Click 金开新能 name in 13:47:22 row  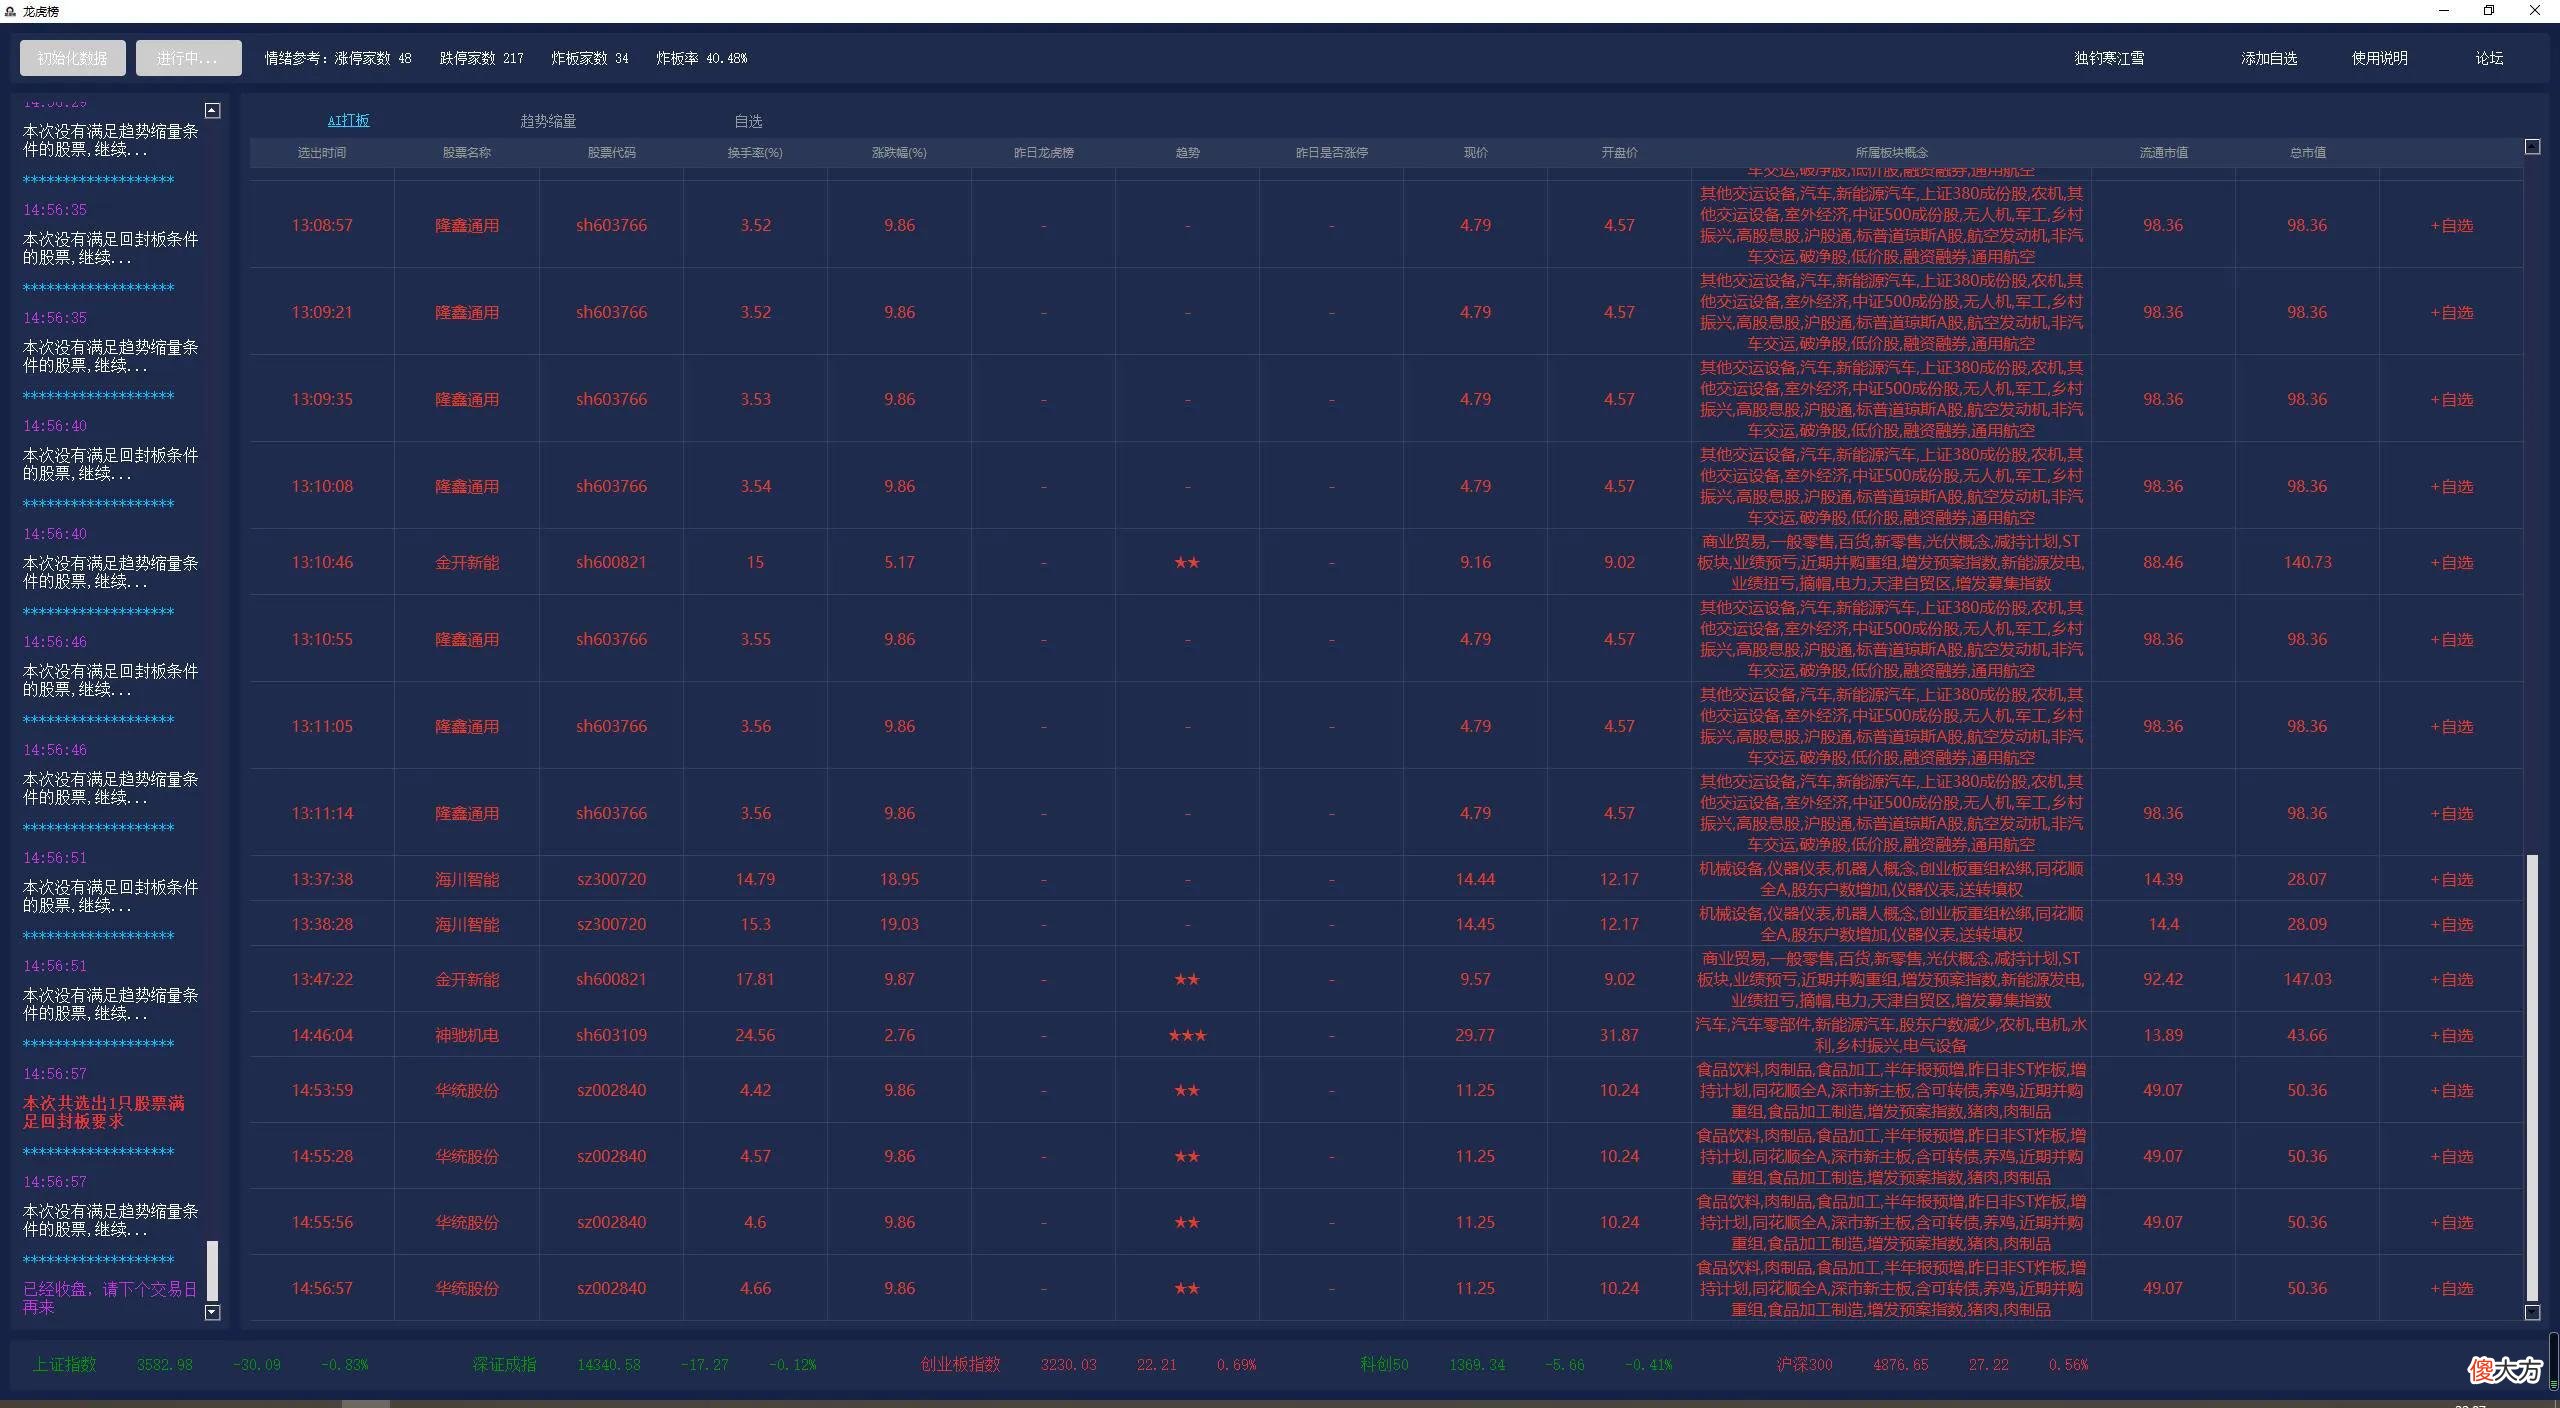click(467, 979)
